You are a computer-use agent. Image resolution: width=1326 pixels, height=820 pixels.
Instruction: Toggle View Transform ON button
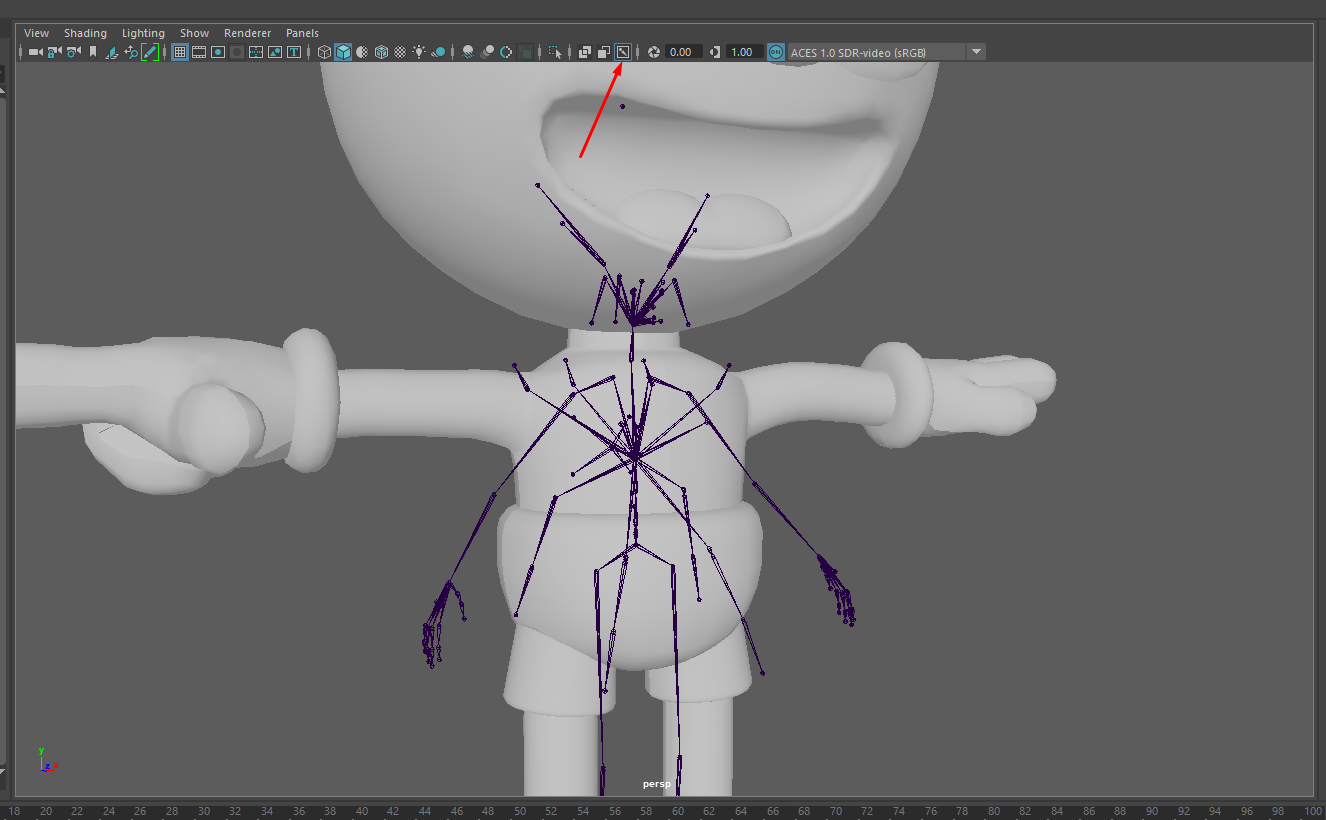[776, 52]
